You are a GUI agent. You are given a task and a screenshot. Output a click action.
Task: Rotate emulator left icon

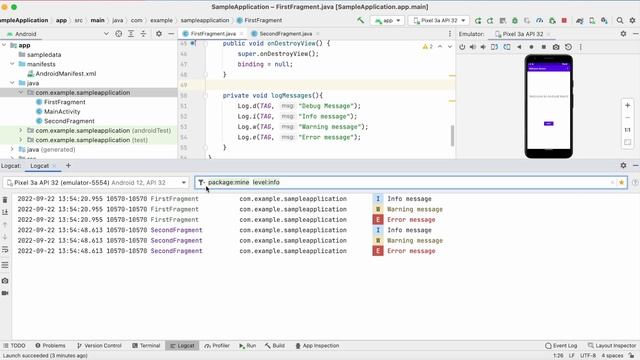[494, 47]
